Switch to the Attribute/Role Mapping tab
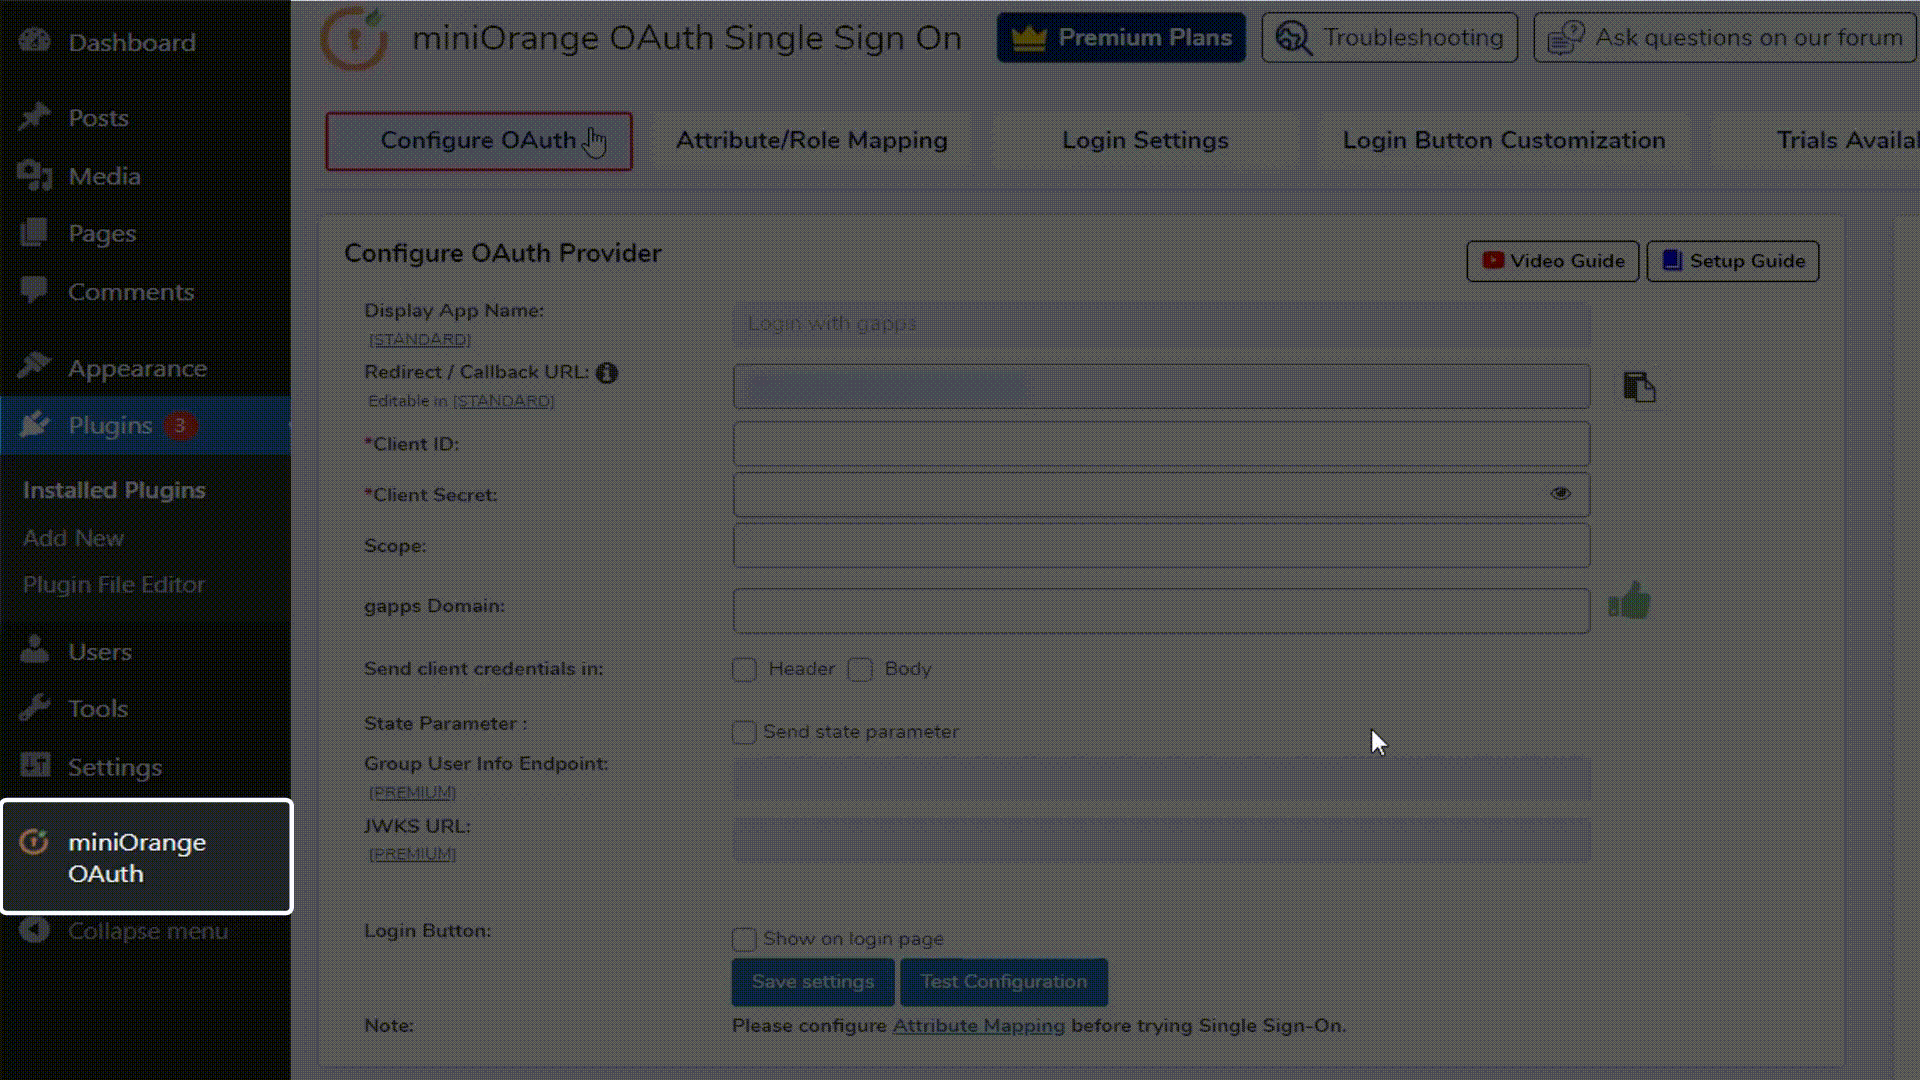The image size is (1920, 1080). point(810,140)
